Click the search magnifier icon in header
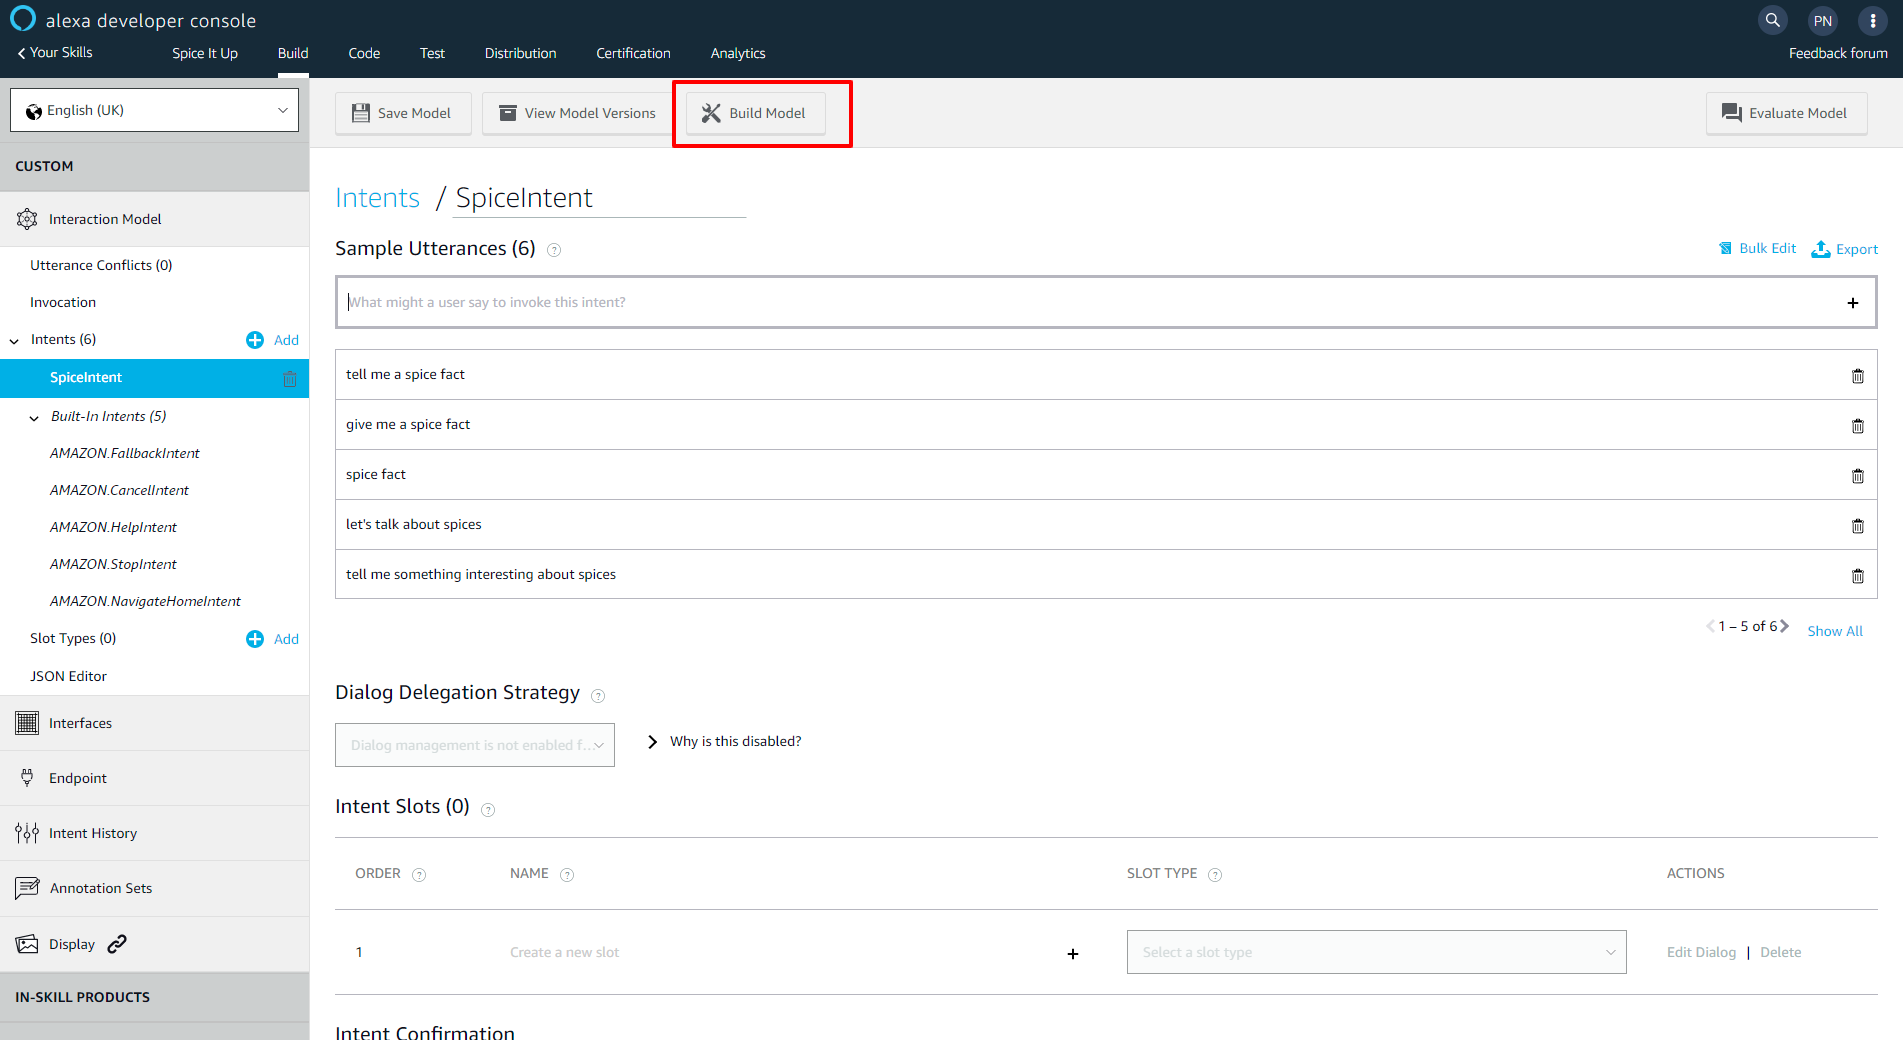 pyautogui.click(x=1772, y=20)
